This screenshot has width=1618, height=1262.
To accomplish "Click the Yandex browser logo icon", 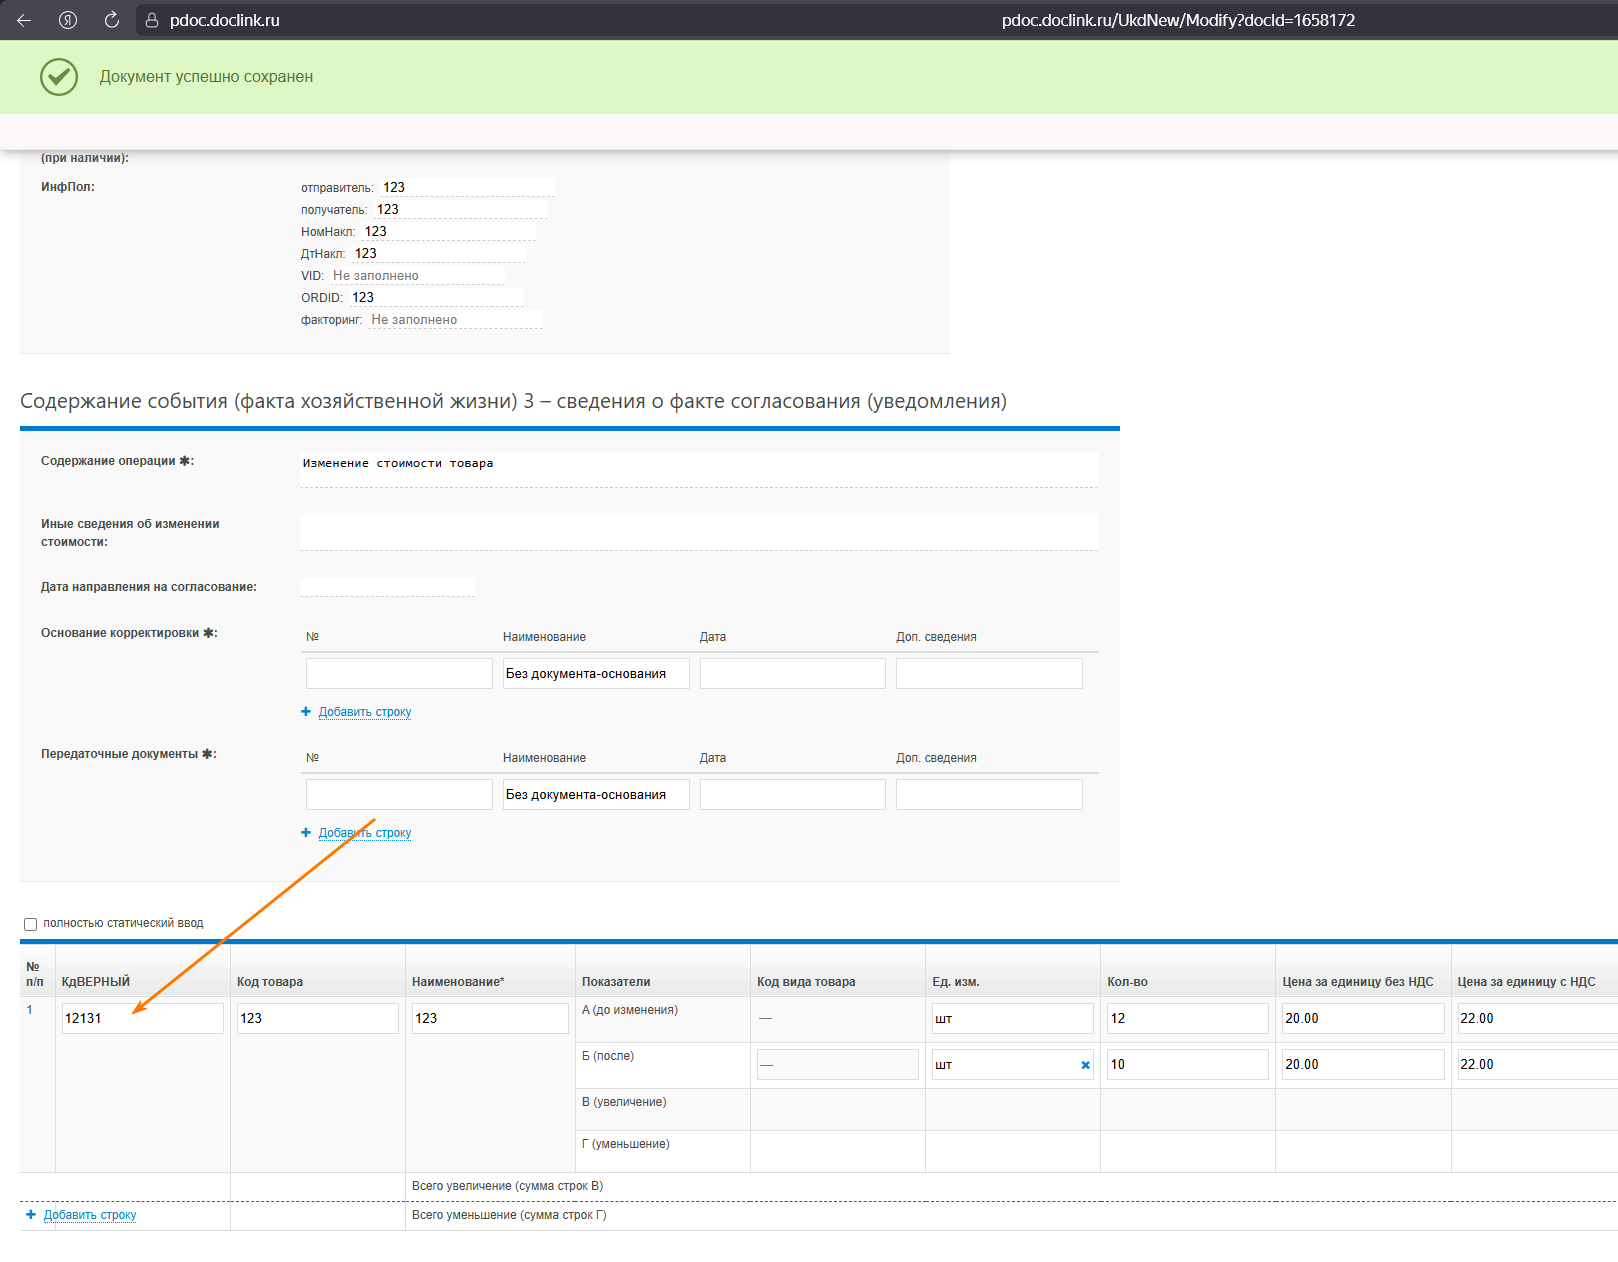I will tap(68, 20).
